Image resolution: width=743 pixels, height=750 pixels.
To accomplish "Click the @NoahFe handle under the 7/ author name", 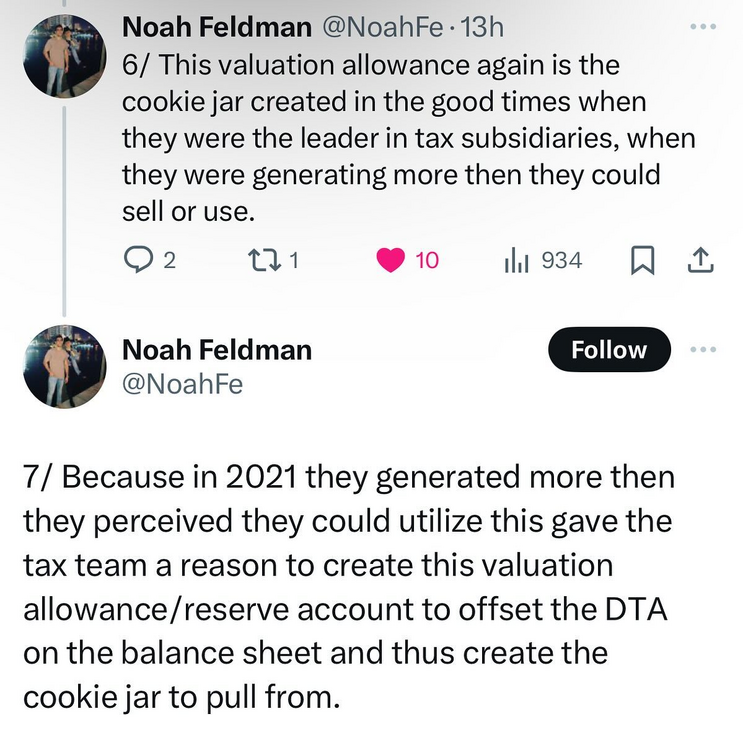I will [182, 383].
